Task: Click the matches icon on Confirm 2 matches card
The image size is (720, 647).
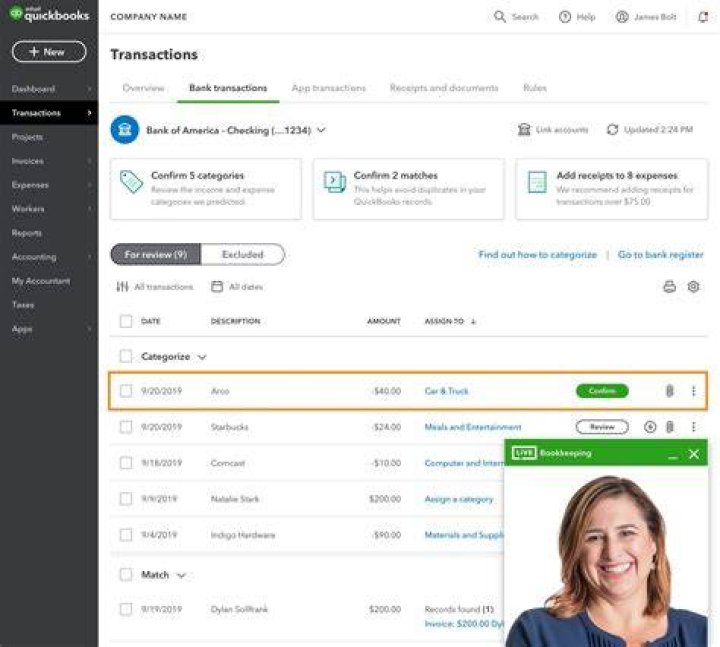Action: point(335,182)
